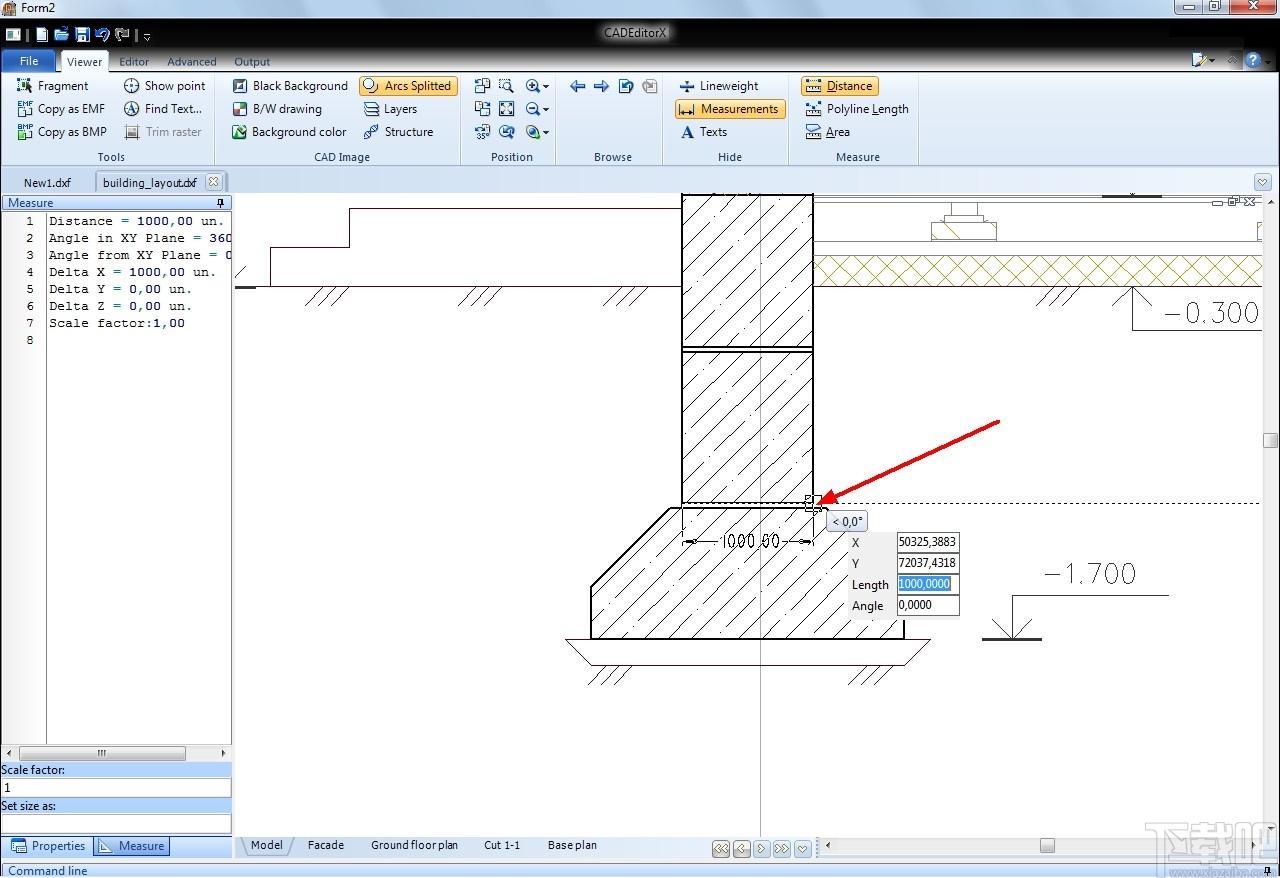This screenshot has width=1280, height=878.
Task: Toggle Arcs Splitted option
Action: tap(408, 86)
